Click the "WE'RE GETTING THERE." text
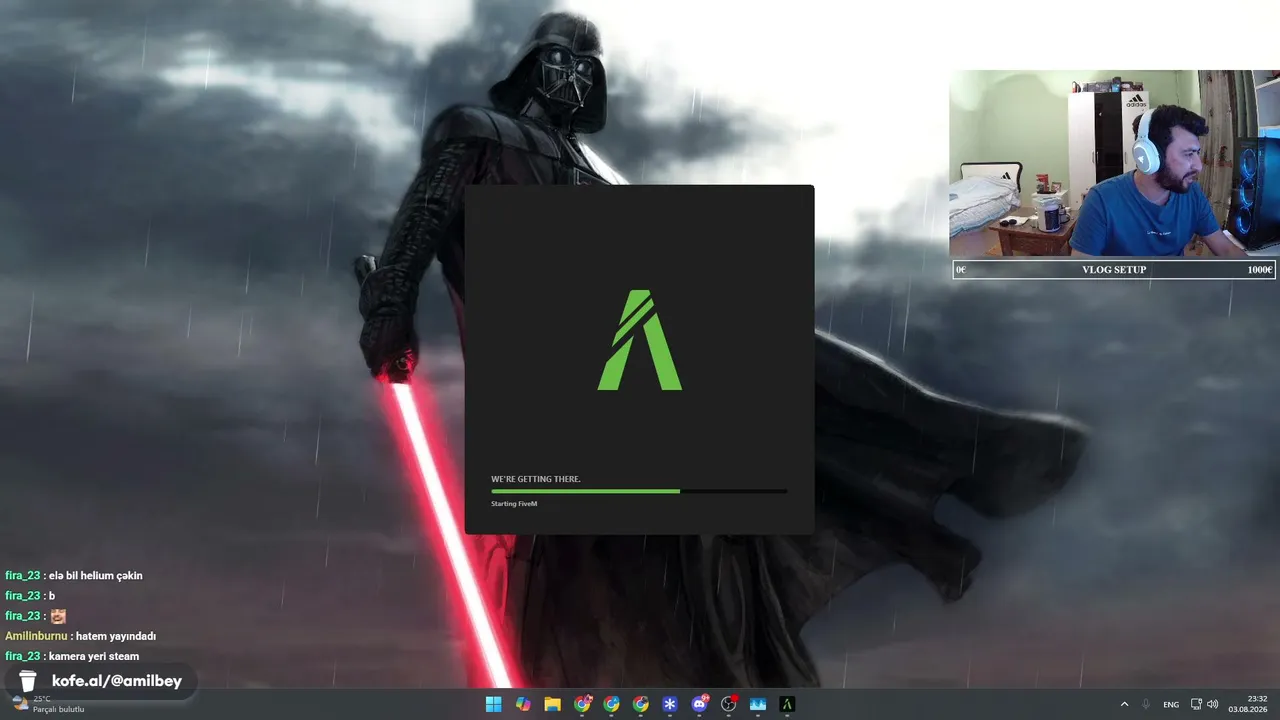This screenshot has width=1280, height=720. [536, 479]
